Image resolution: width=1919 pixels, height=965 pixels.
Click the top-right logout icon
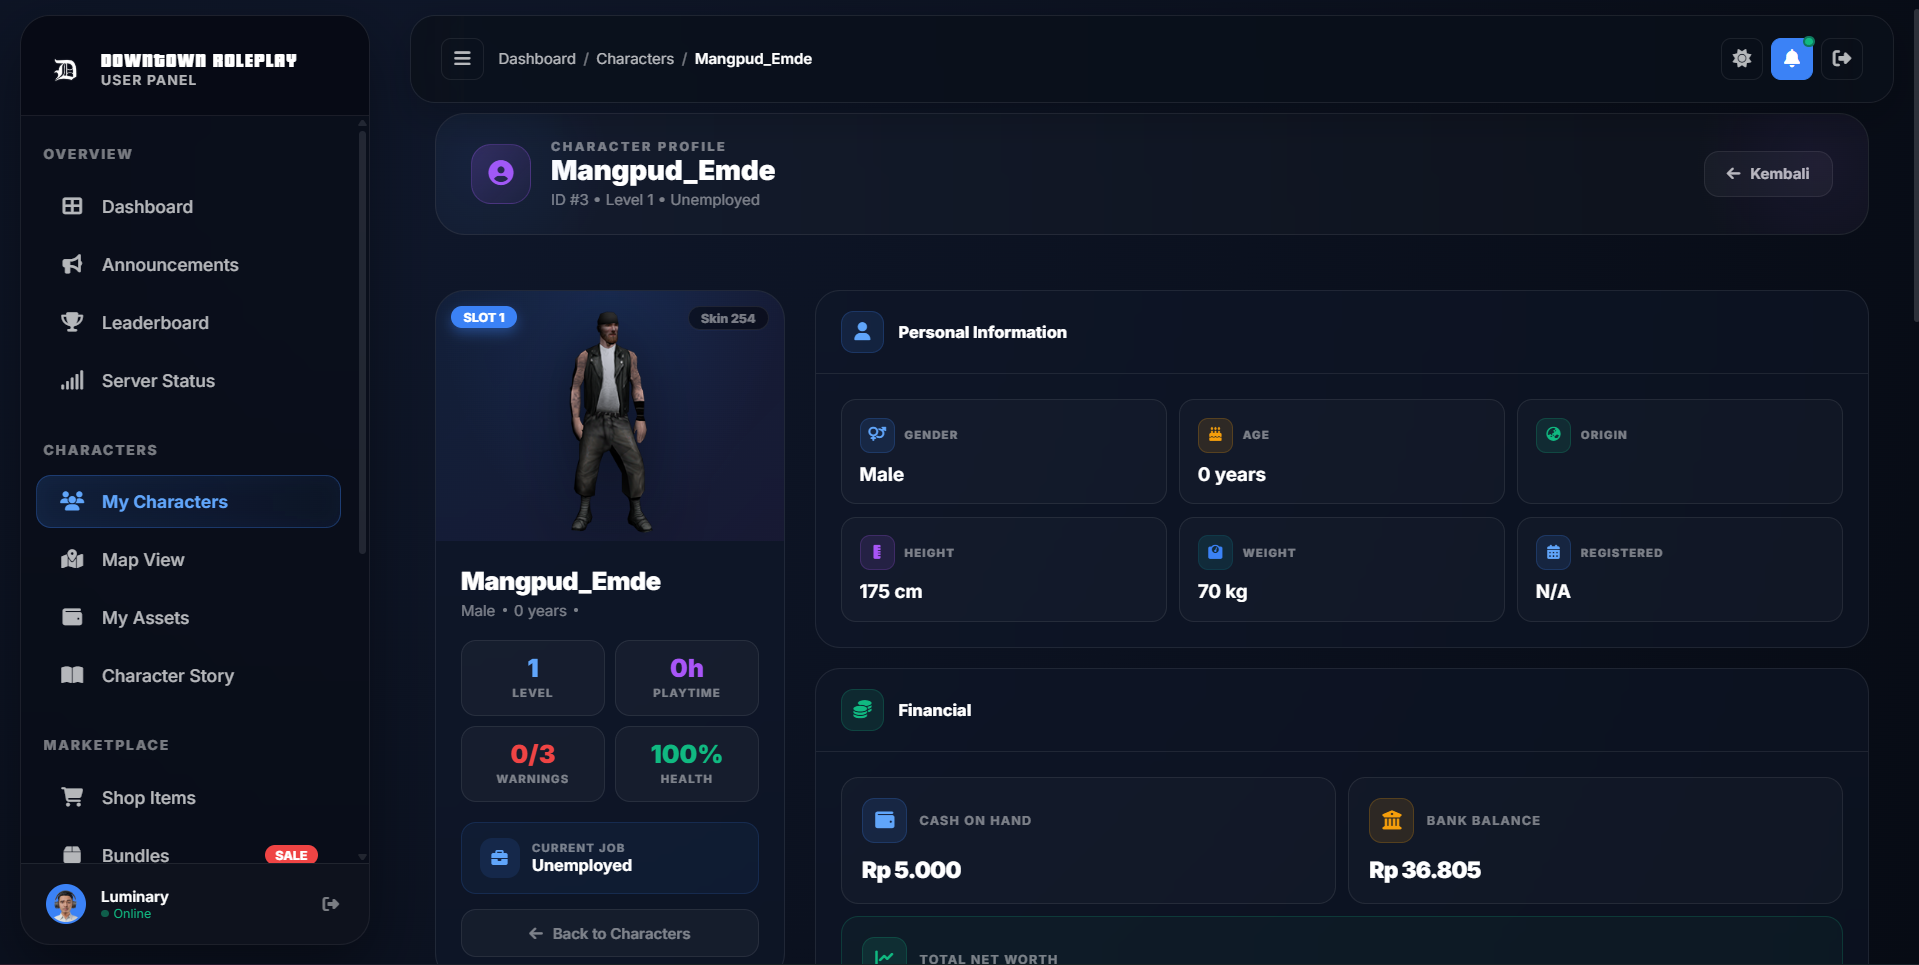(x=1841, y=59)
